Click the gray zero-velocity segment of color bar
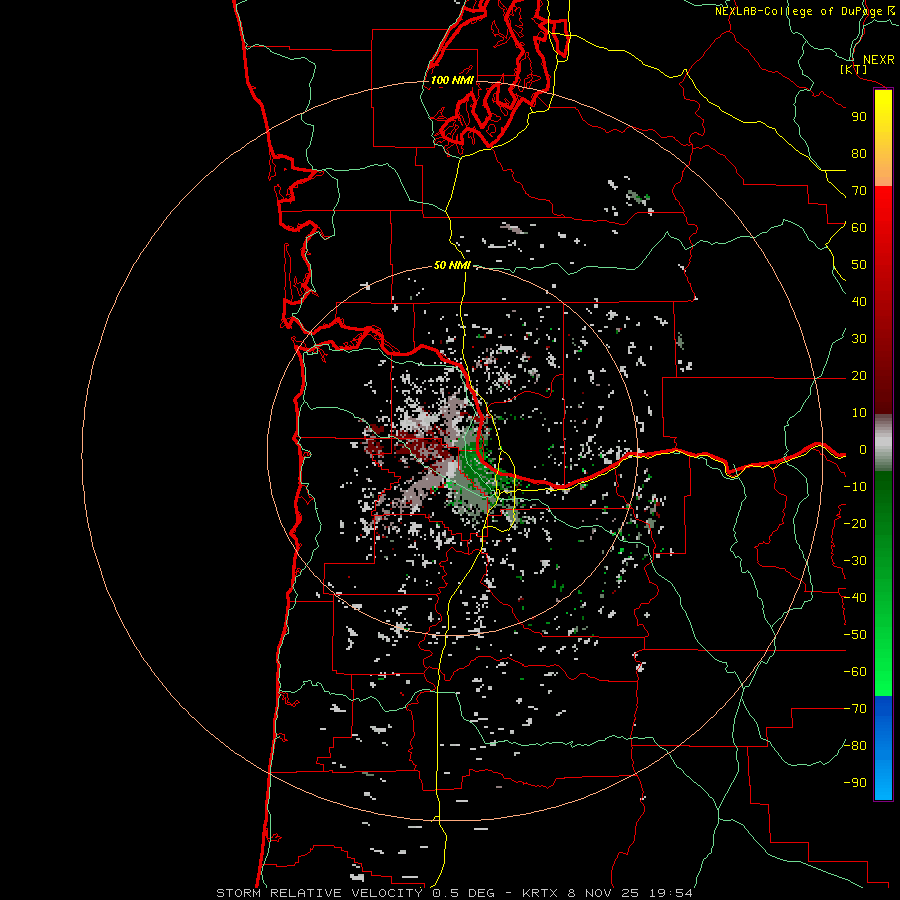 coord(883,443)
